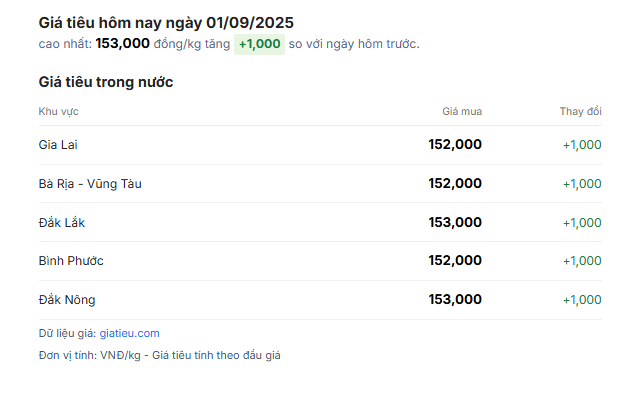Select the Đắk Lắk region name
Screen dimensions: 628x399
point(62,222)
